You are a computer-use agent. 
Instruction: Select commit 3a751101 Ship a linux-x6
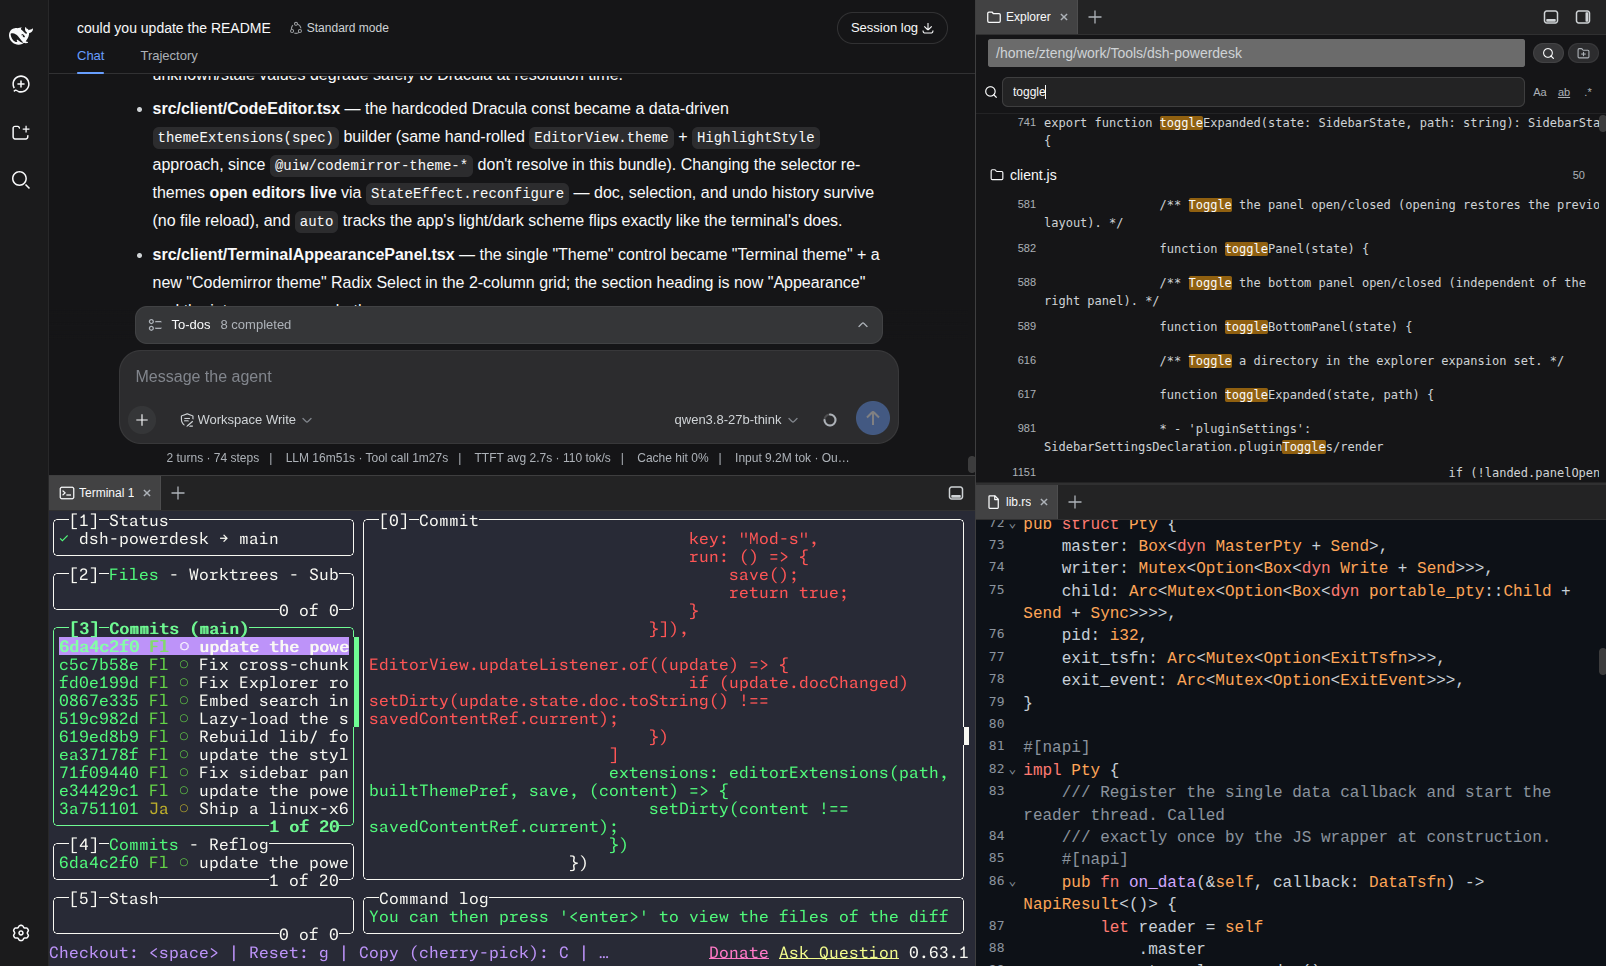click(204, 809)
